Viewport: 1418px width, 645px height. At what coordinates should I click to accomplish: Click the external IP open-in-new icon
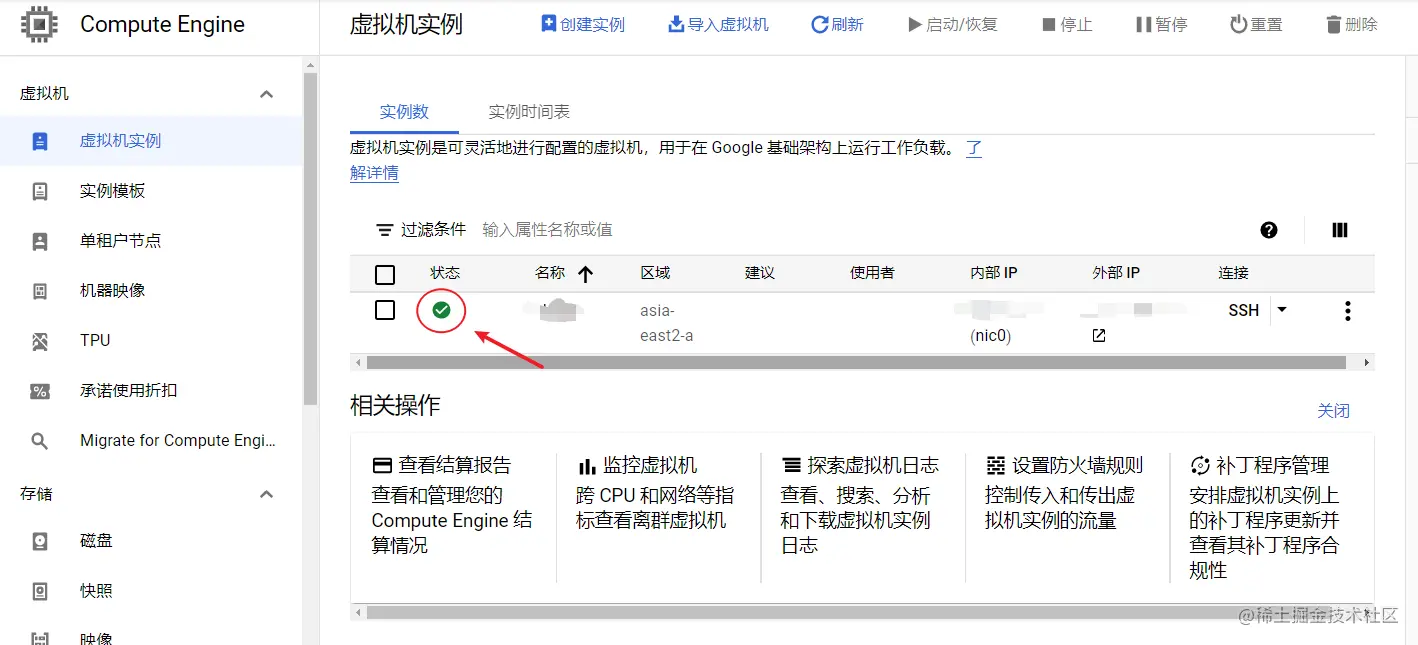coord(1099,336)
